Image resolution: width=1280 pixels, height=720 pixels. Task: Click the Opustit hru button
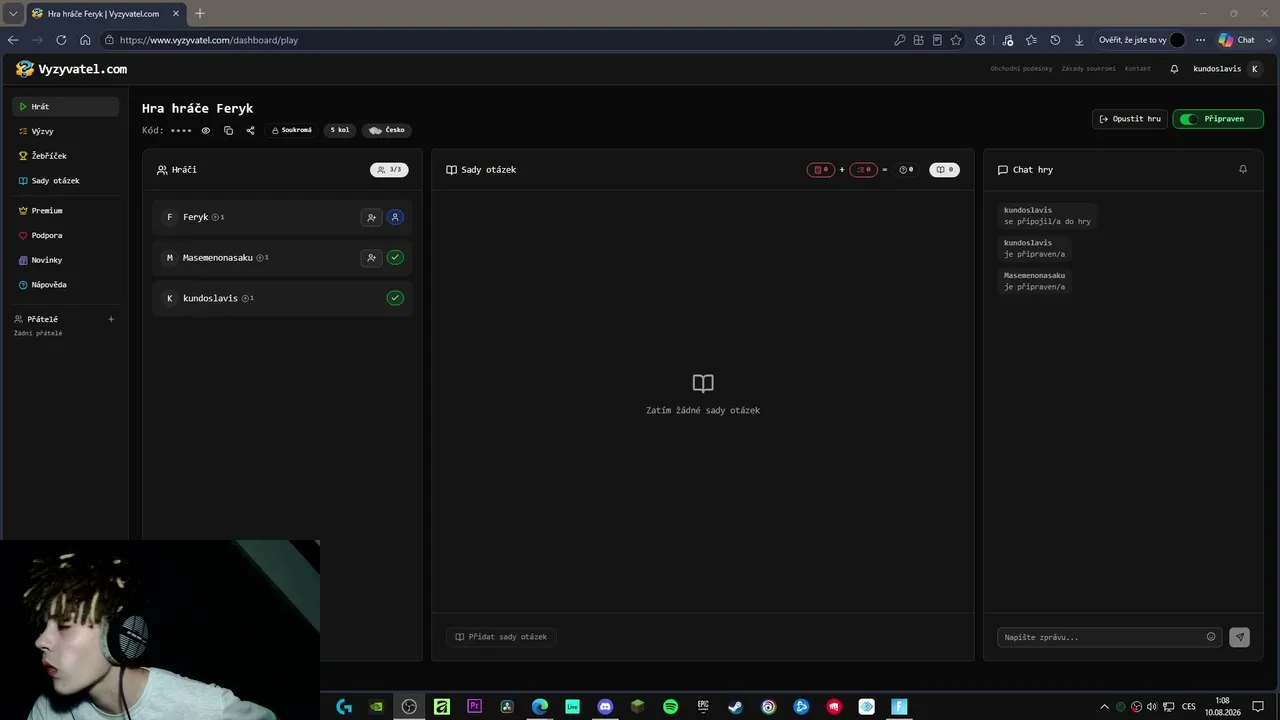pyautogui.click(x=1130, y=119)
